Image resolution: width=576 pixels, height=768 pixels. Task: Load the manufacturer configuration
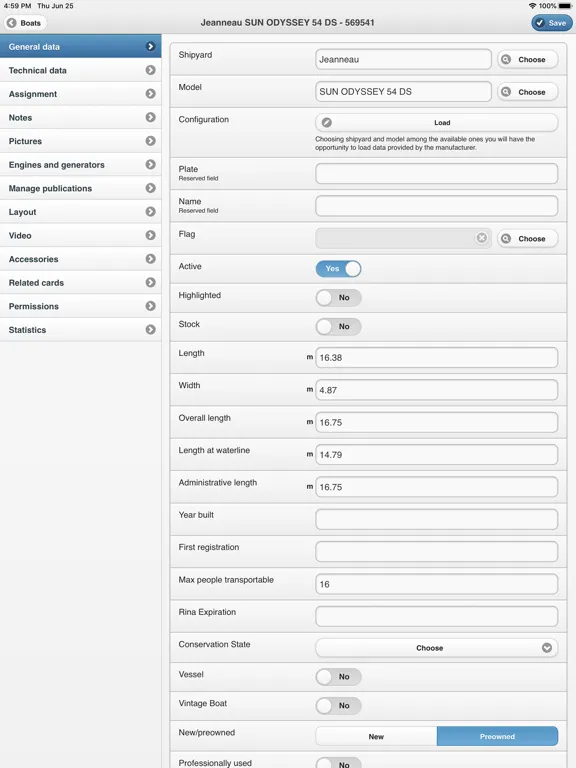coord(436,122)
